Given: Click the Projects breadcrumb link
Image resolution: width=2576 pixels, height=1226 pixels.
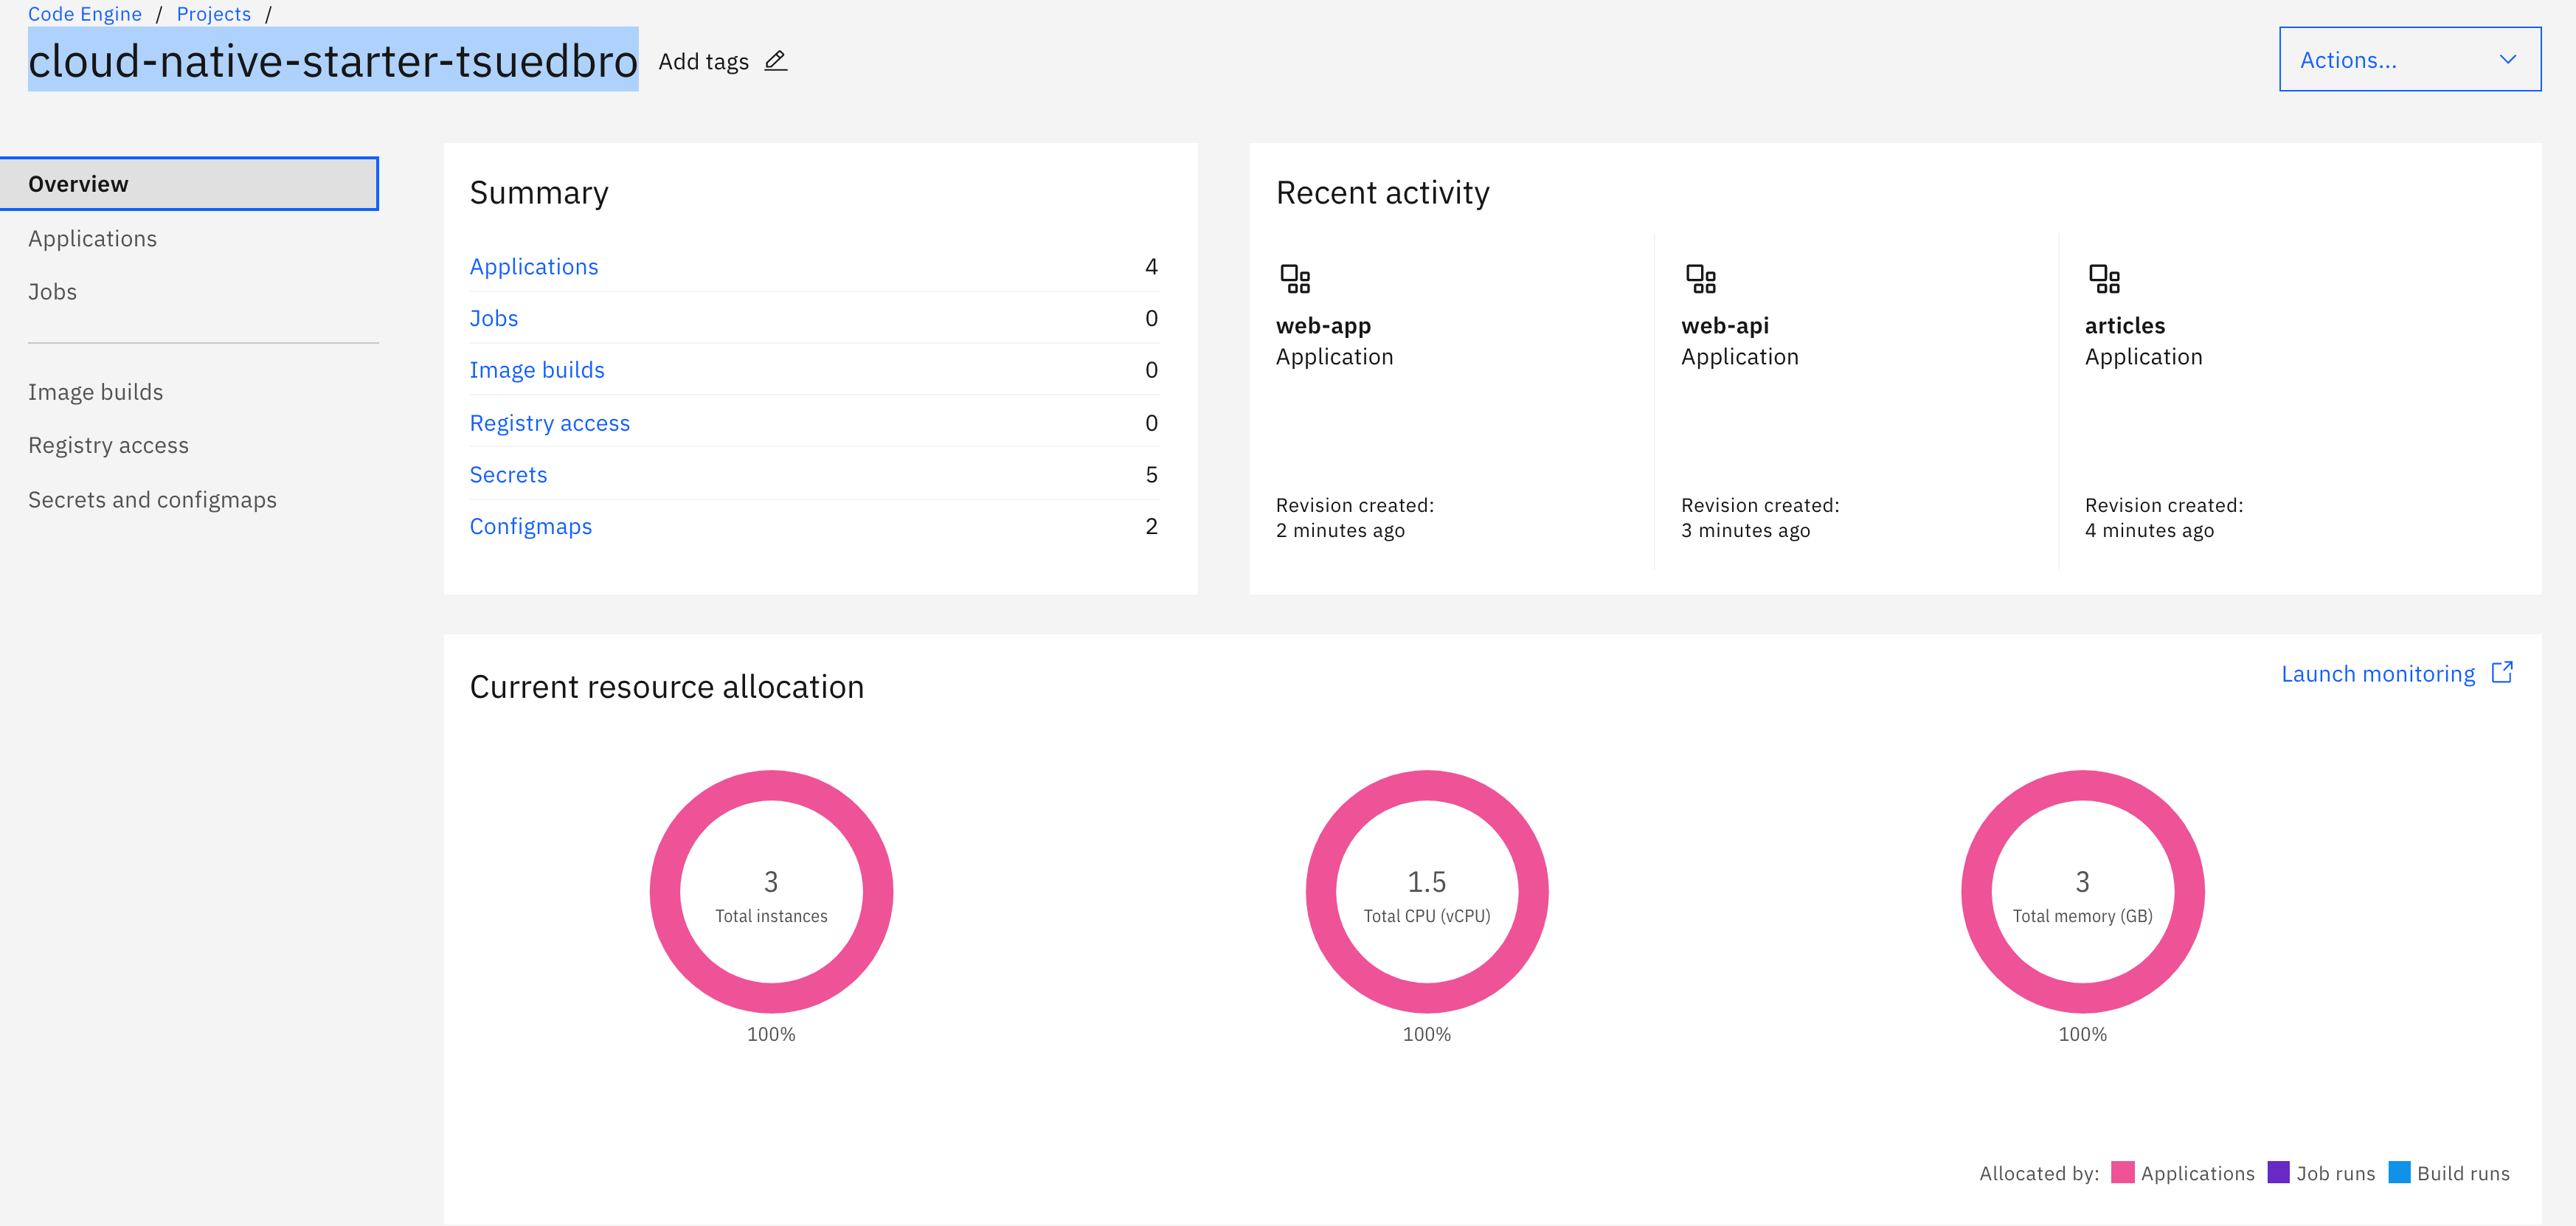Looking at the screenshot, I should (x=214, y=14).
